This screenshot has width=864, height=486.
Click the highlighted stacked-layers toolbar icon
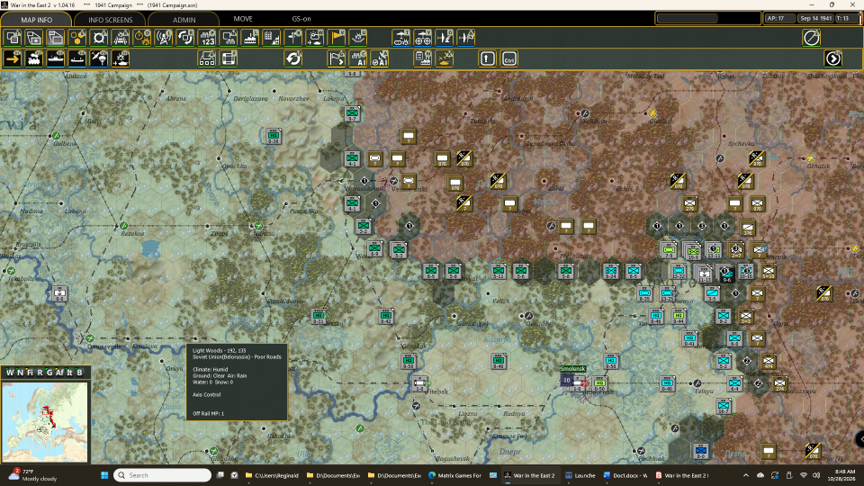[x=56, y=38]
